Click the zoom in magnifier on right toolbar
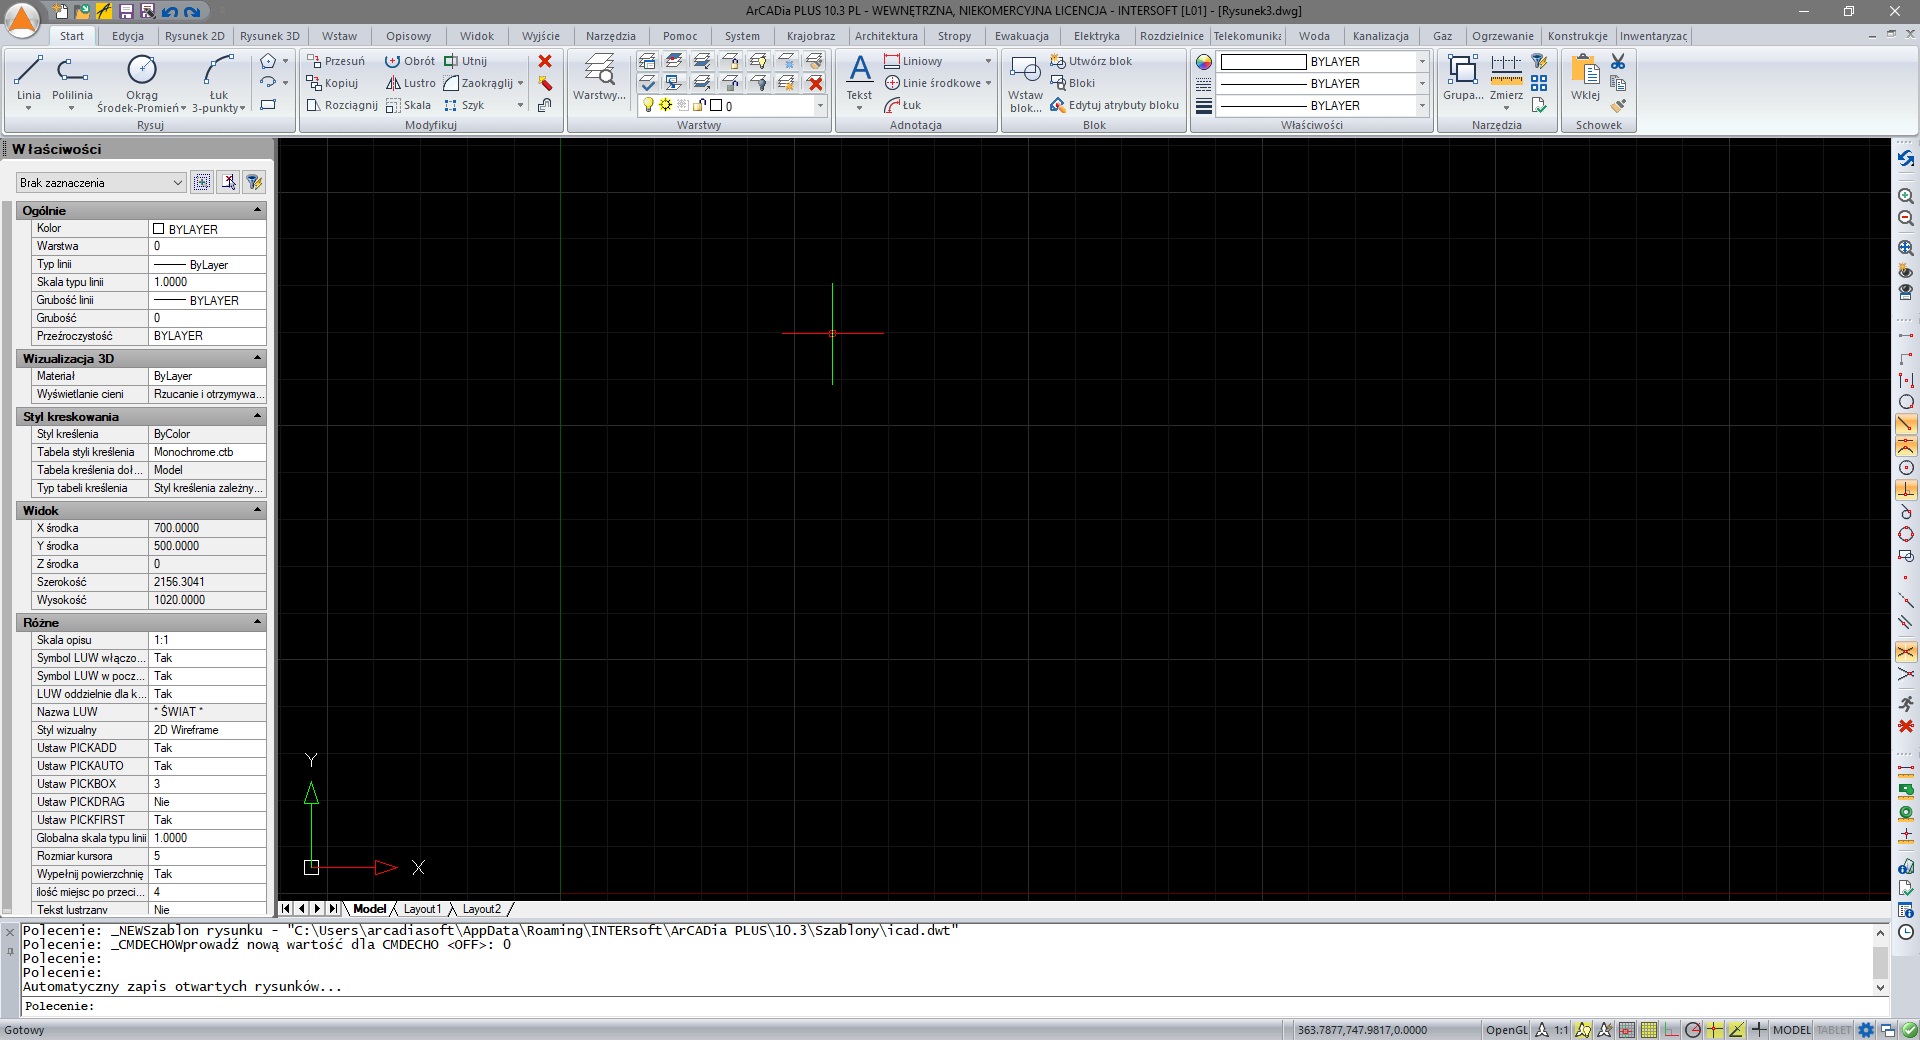 pyautogui.click(x=1906, y=196)
